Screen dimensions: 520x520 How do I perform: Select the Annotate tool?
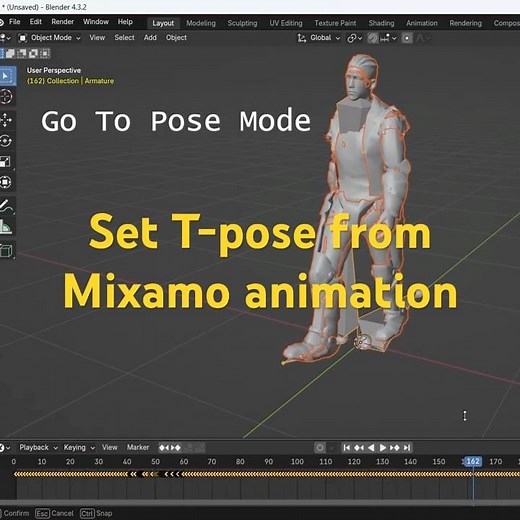tap(6, 205)
